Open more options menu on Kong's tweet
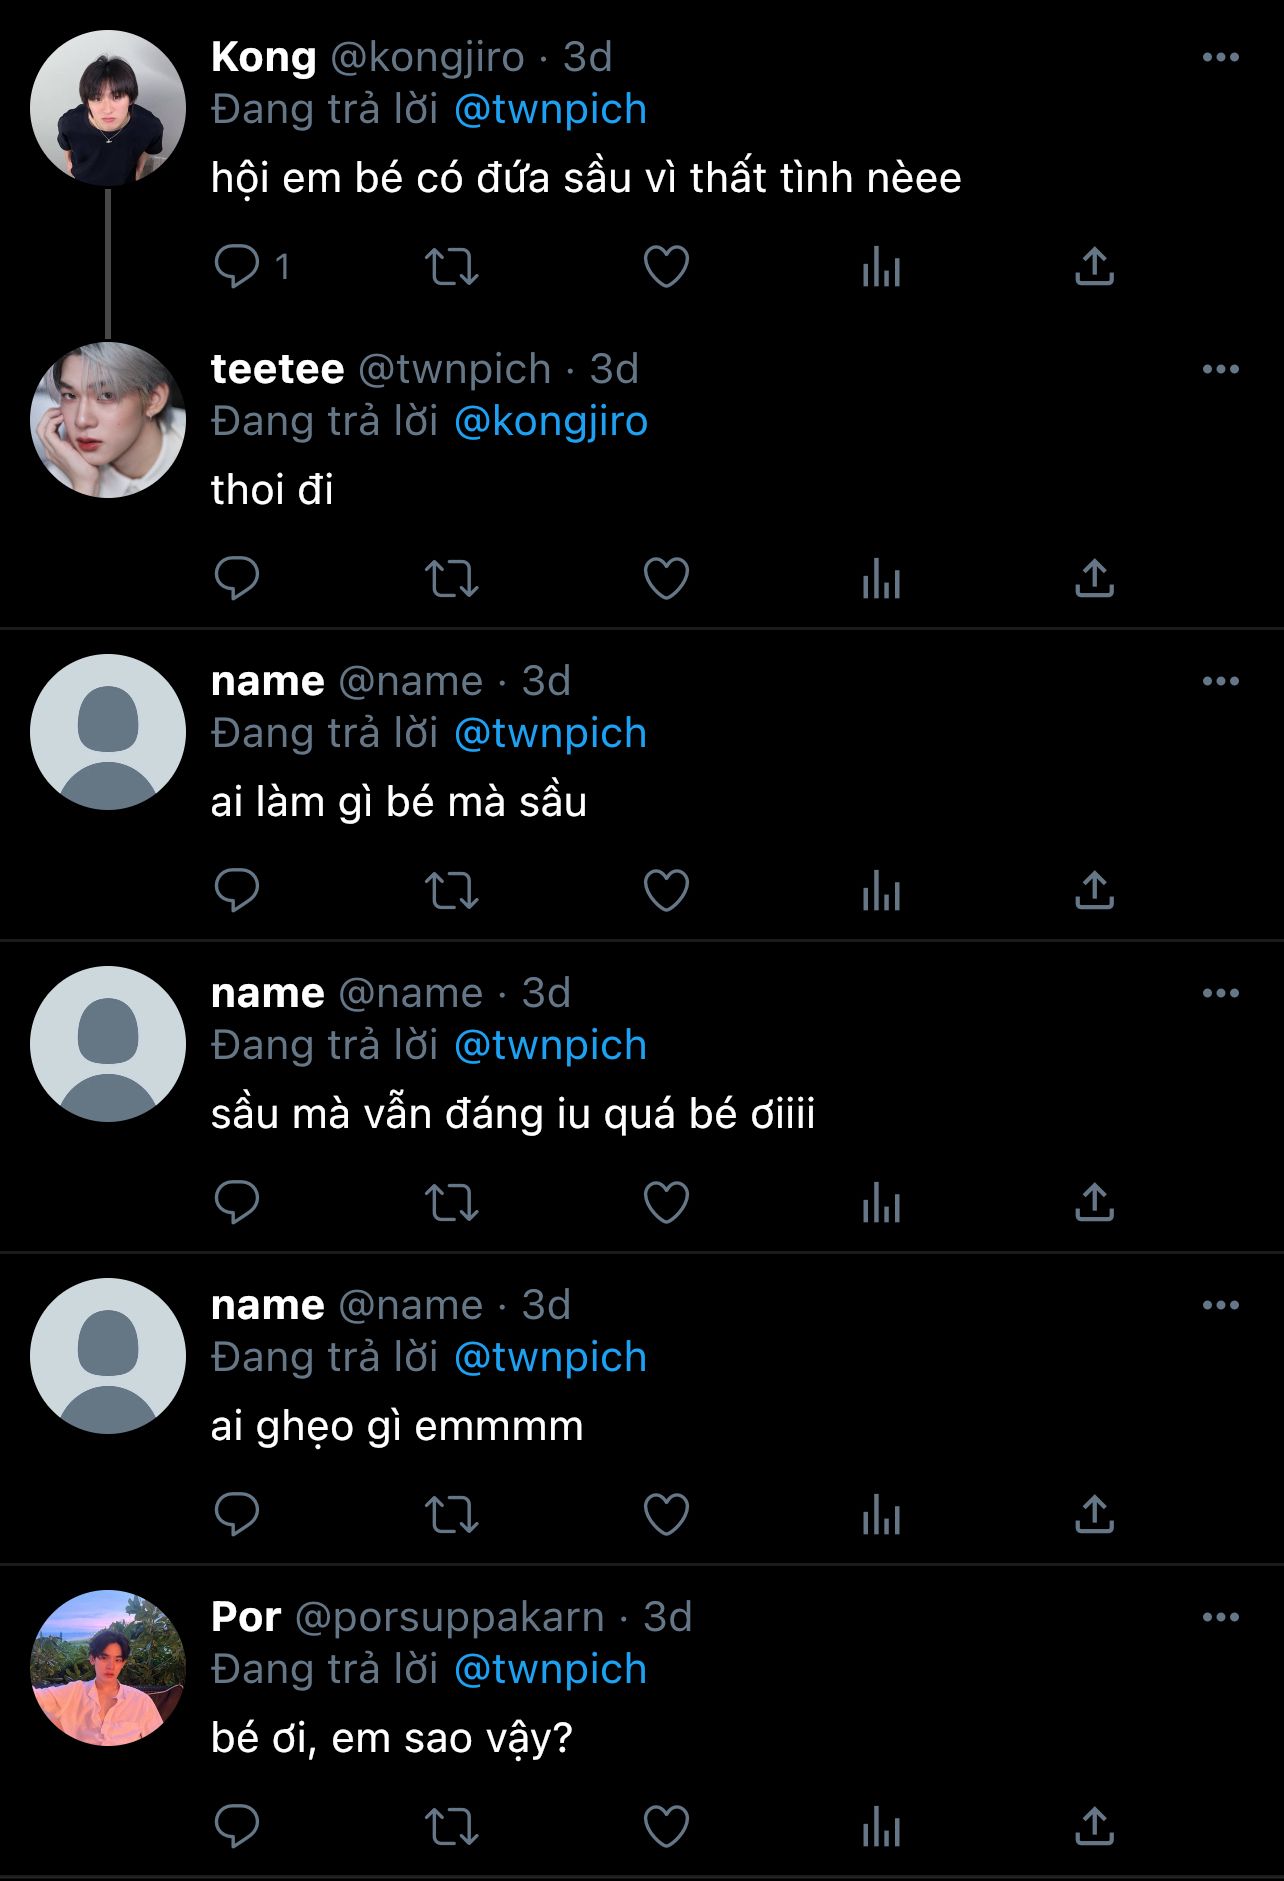 click(1220, 58)
